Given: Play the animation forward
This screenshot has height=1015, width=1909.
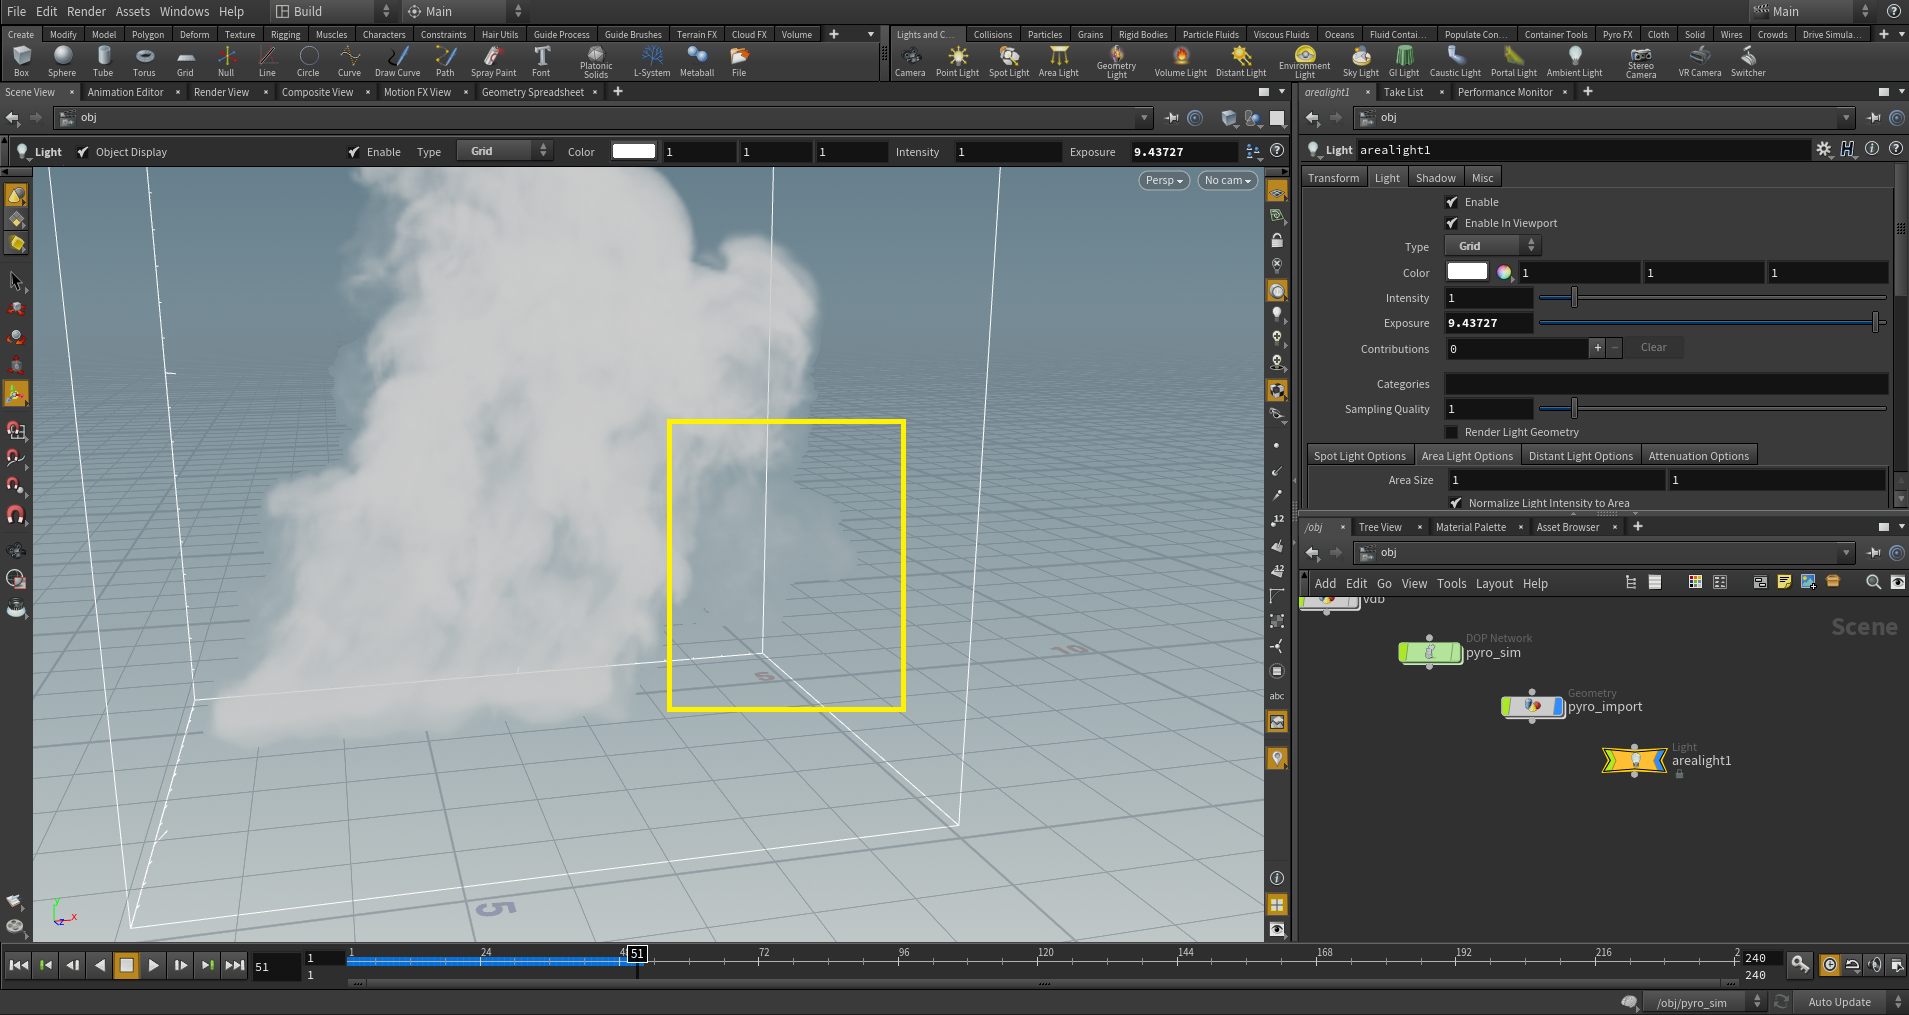Looking at the screenshot, I should coord(153,965).
